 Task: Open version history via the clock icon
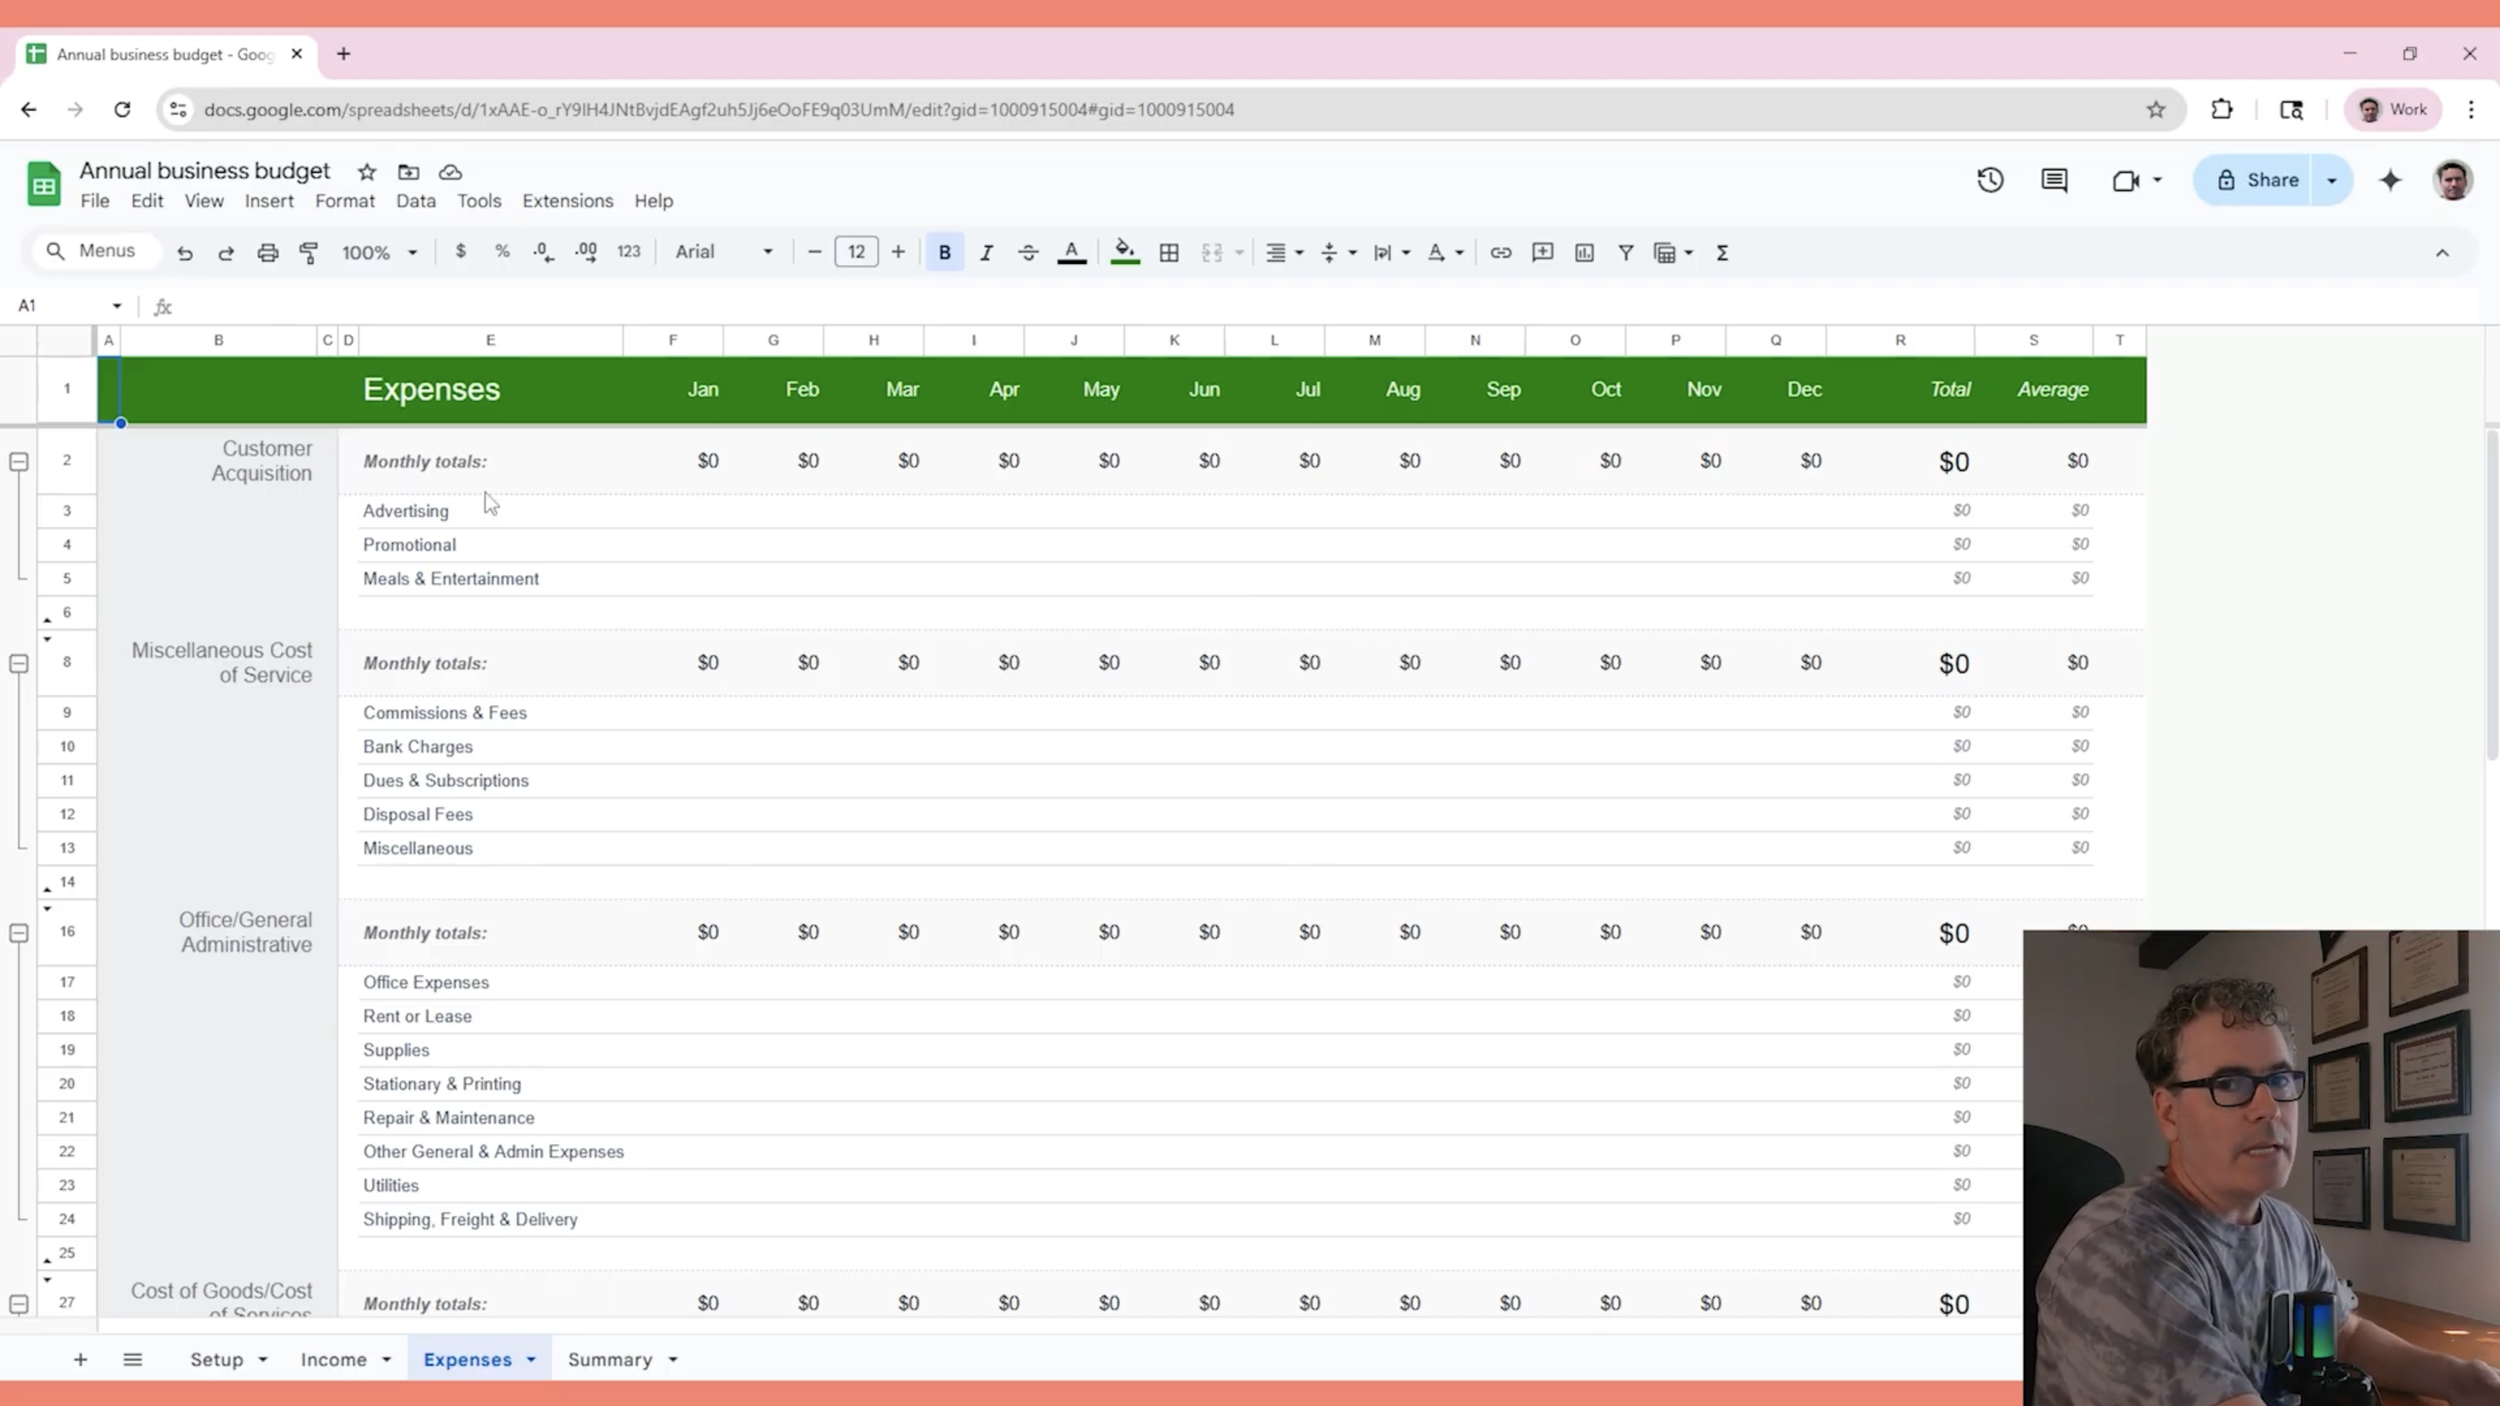click(1990, 180)
